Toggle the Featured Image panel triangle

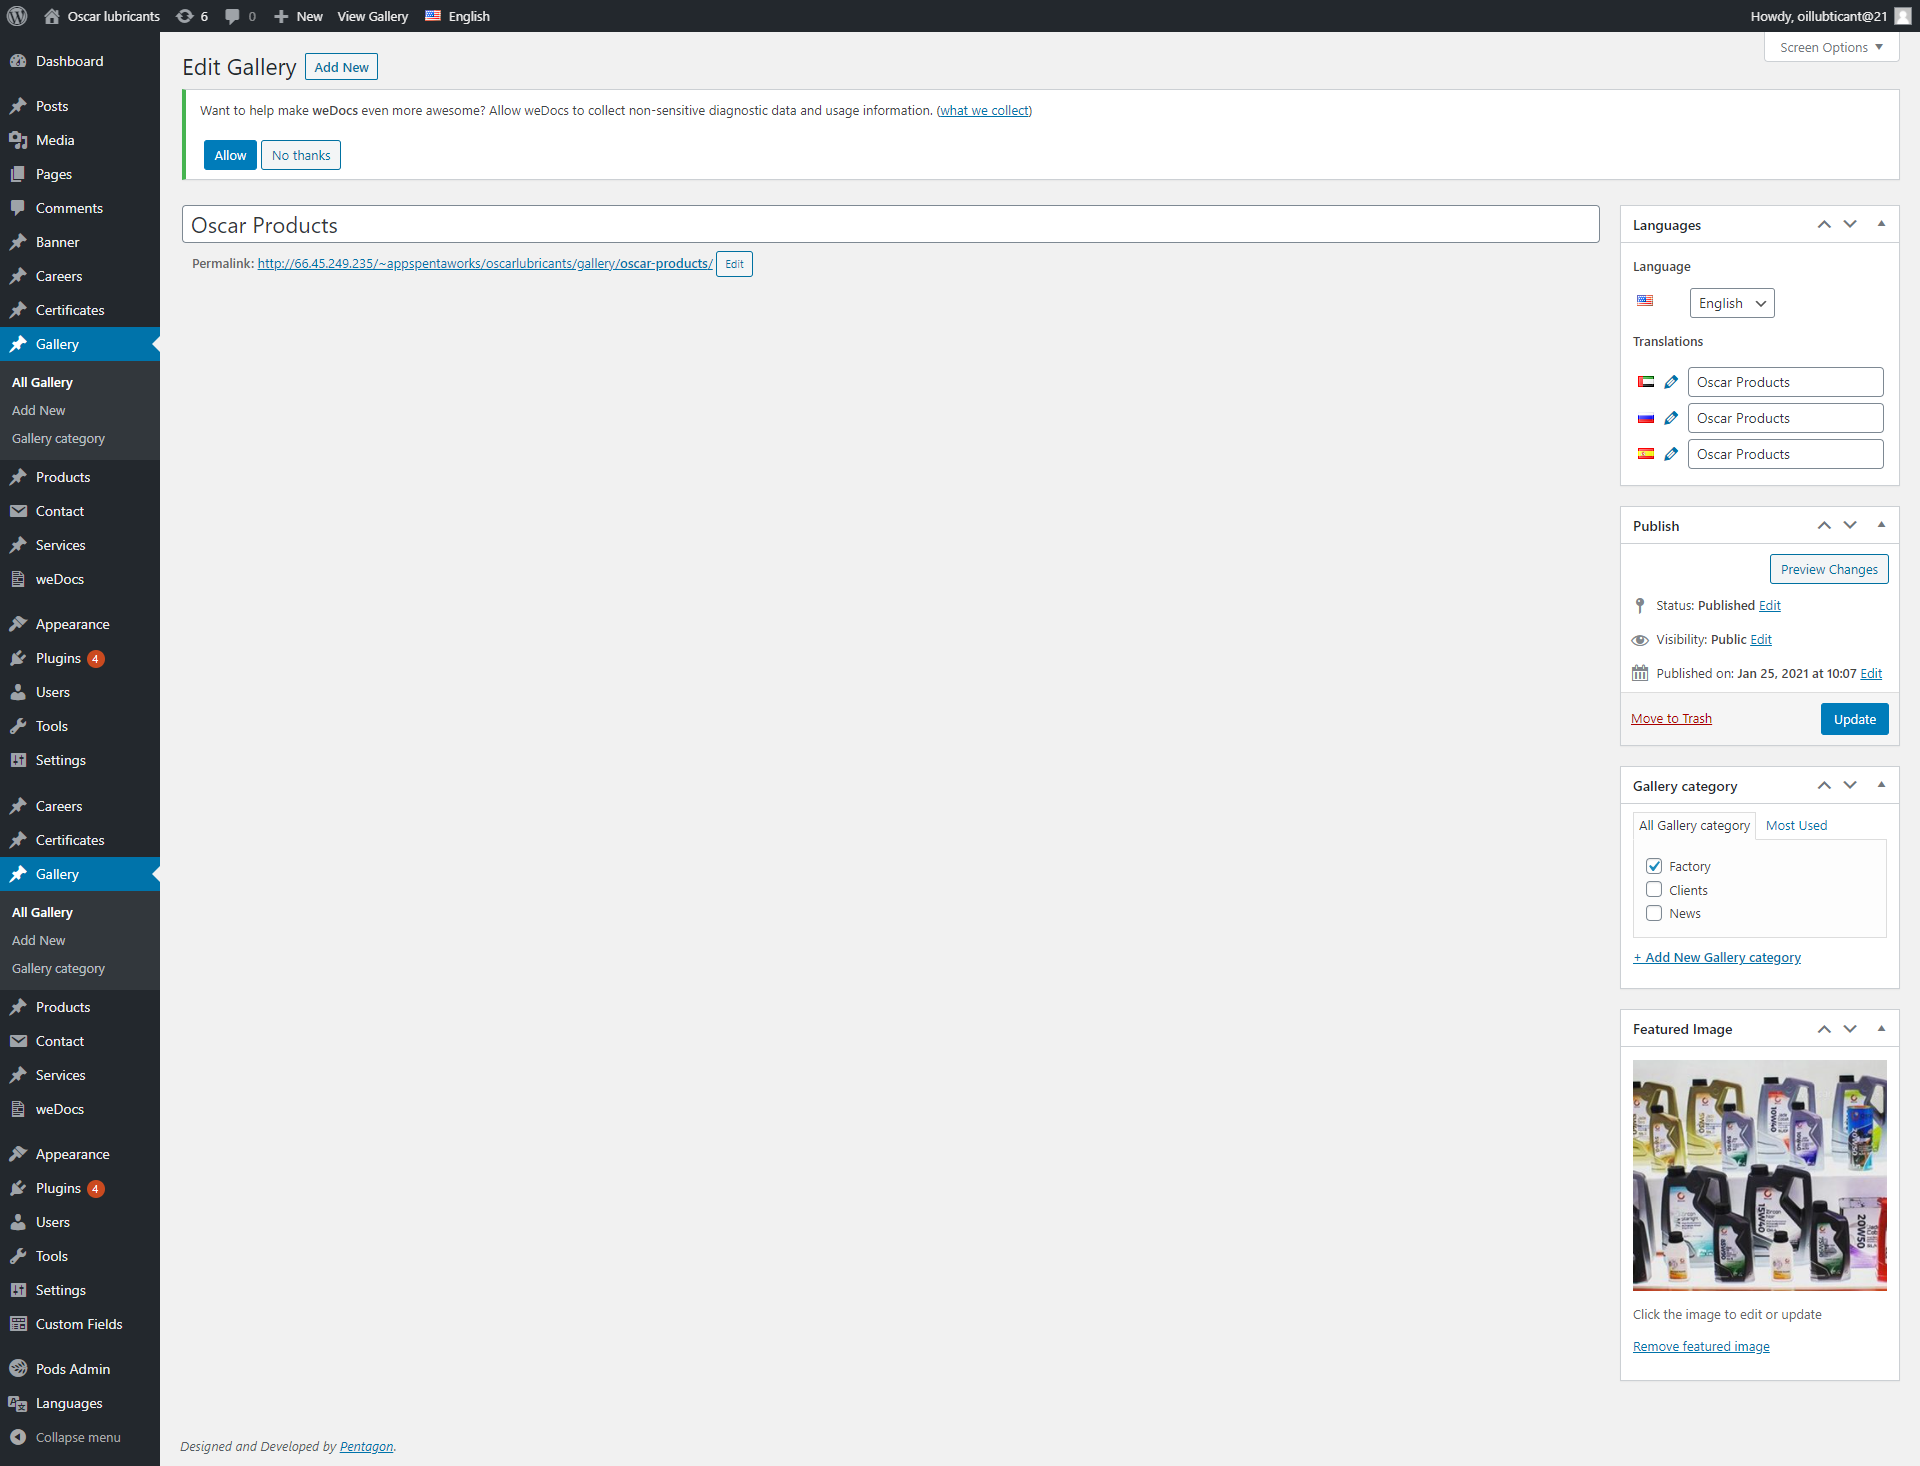[1881, 1028]
